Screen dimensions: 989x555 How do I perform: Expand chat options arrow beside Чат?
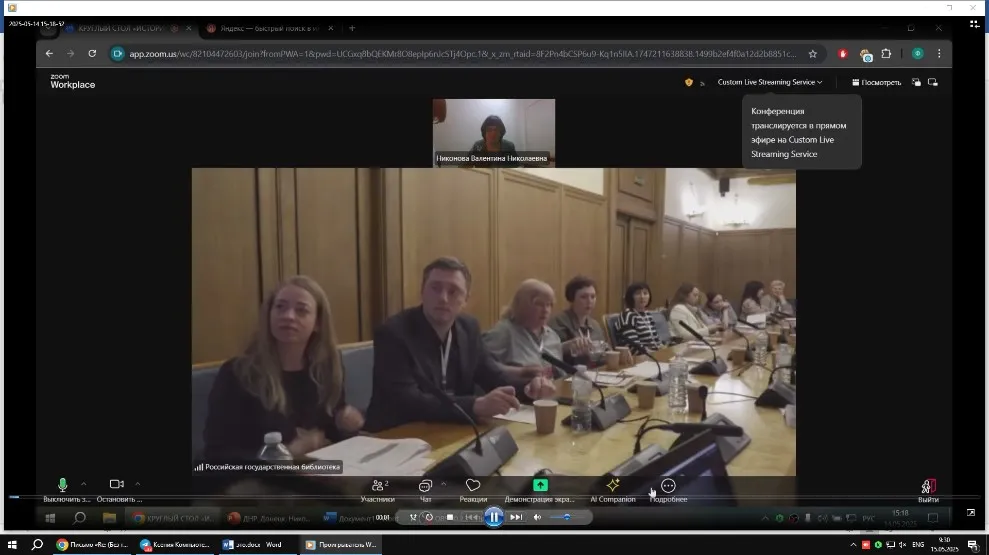[x=443, y=484]
